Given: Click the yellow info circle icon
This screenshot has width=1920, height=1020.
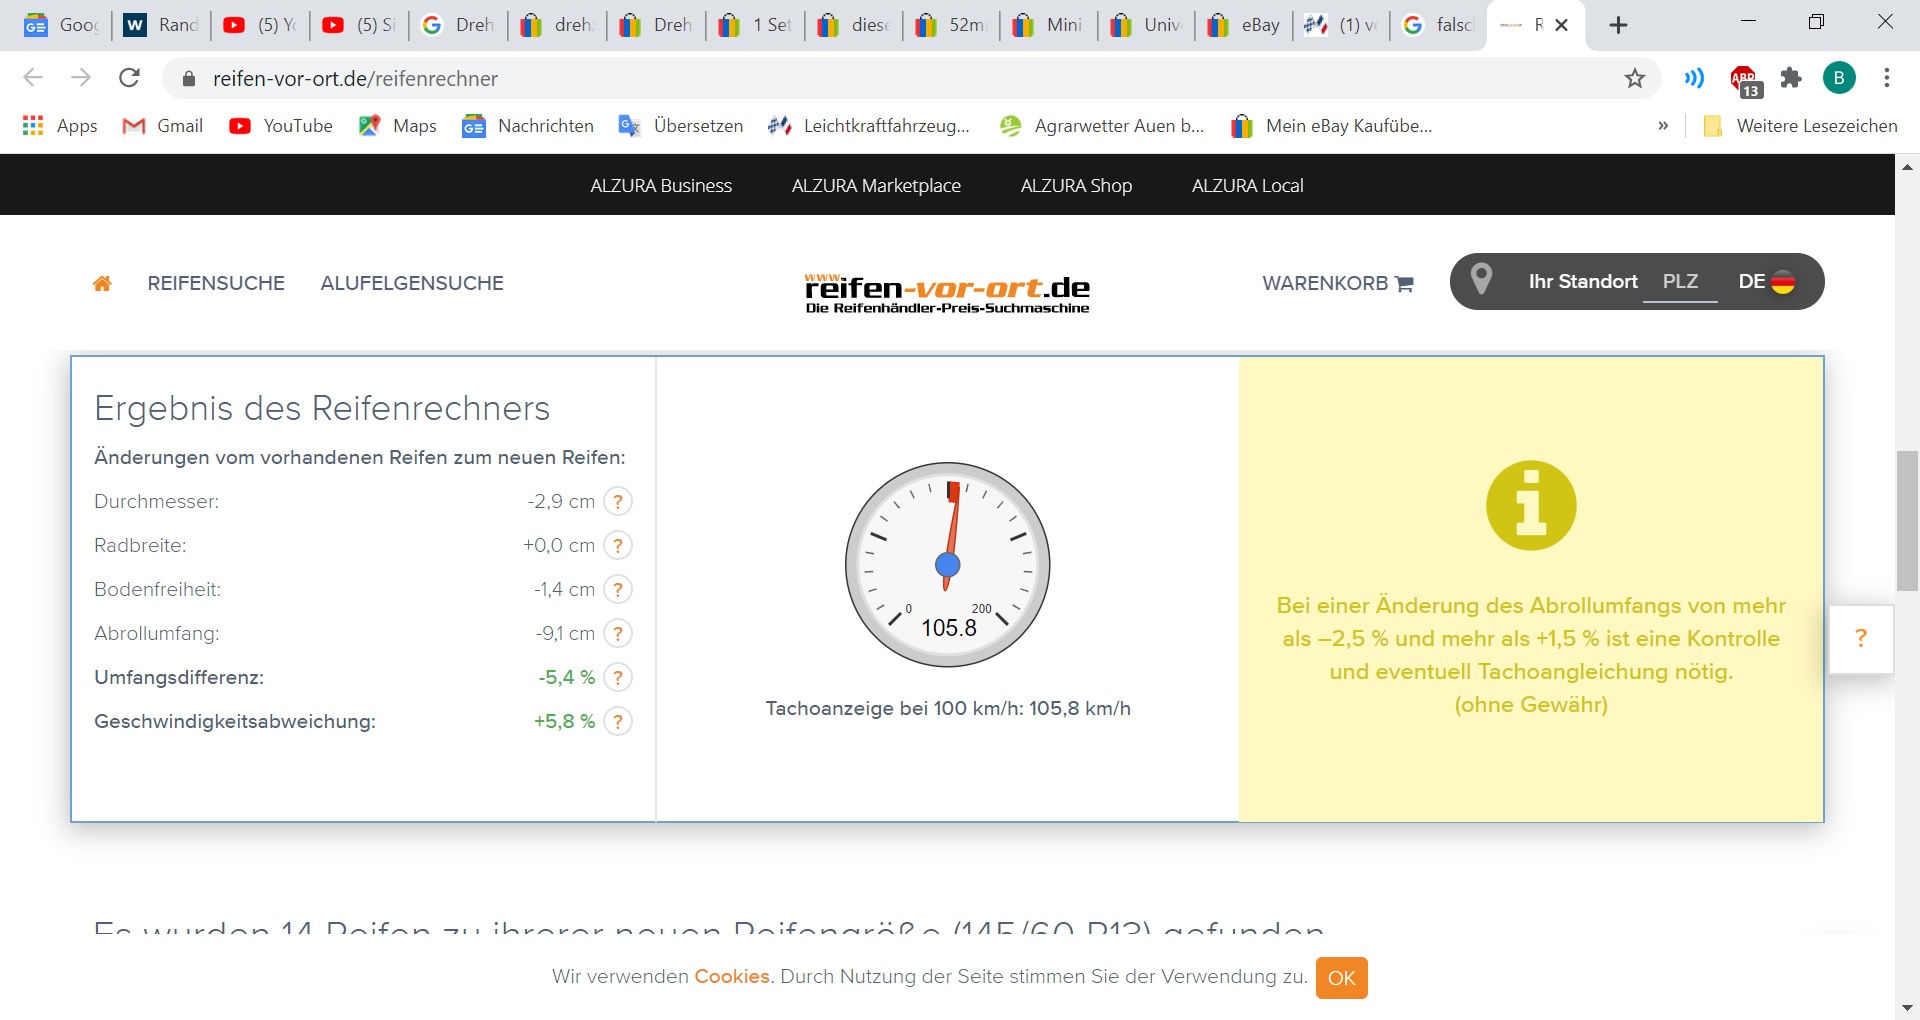Looking at the screenshot, I should click(x=1531, y=505).
